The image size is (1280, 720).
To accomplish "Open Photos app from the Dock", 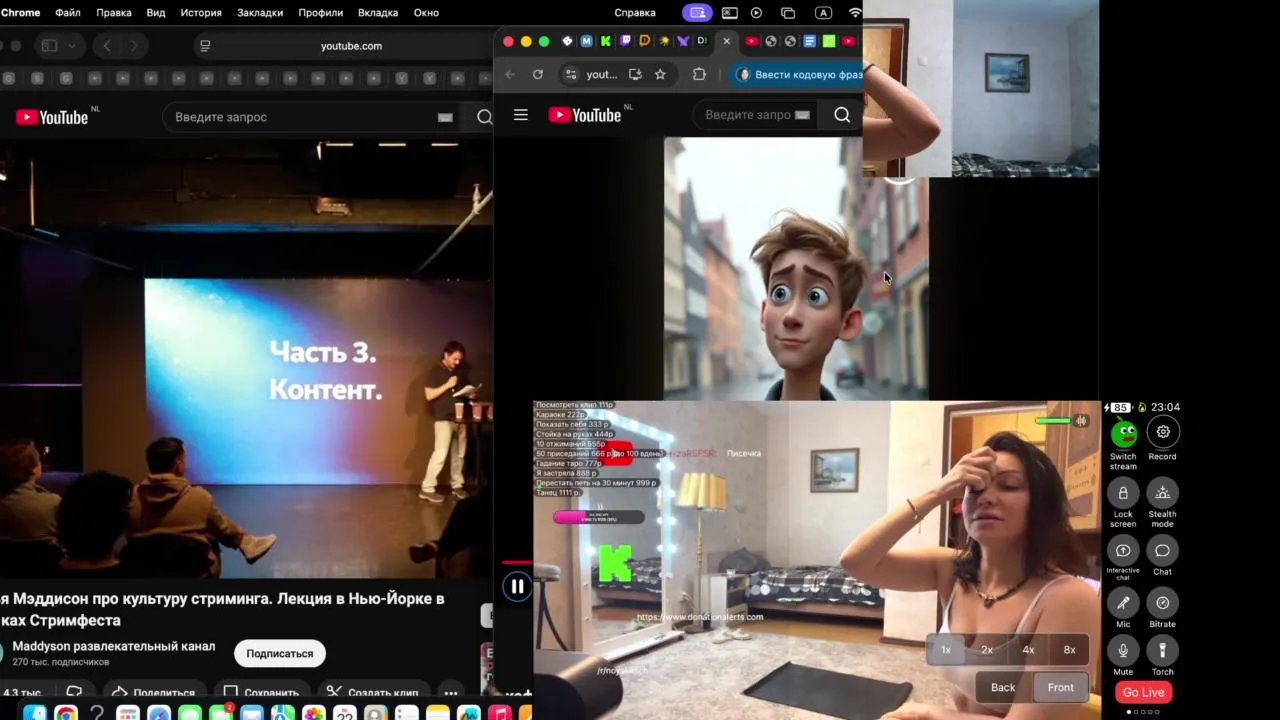I will 314,713.
